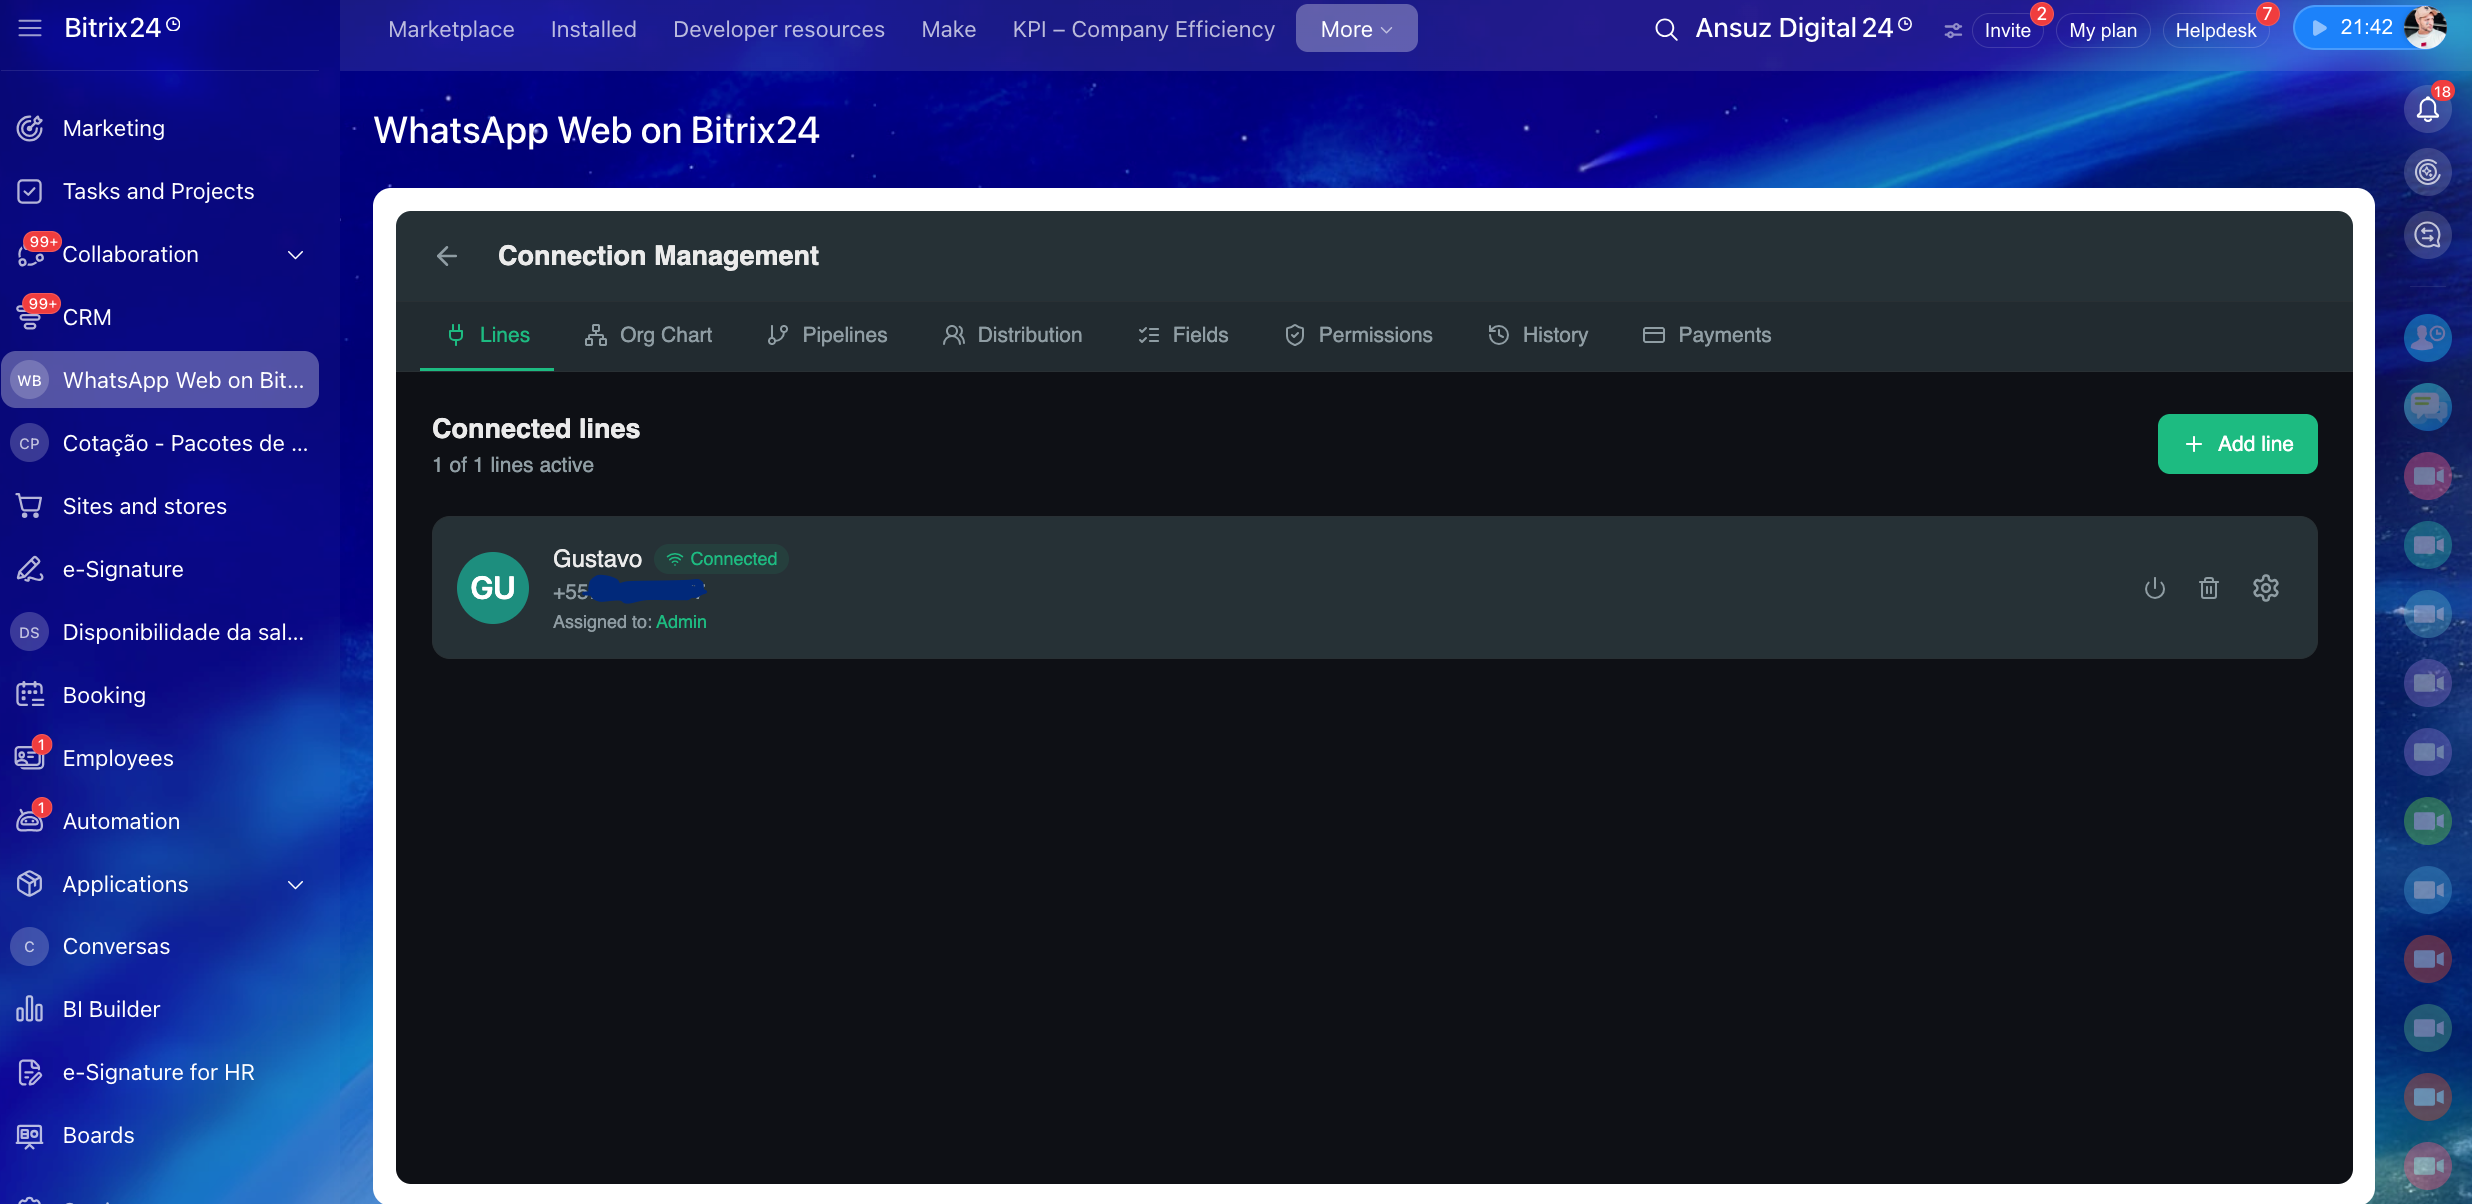This screenshot has height=1204, width=2472.
Task: Select WhatsApp Web on Bitrix sidebar item
Action: [160, 380]
